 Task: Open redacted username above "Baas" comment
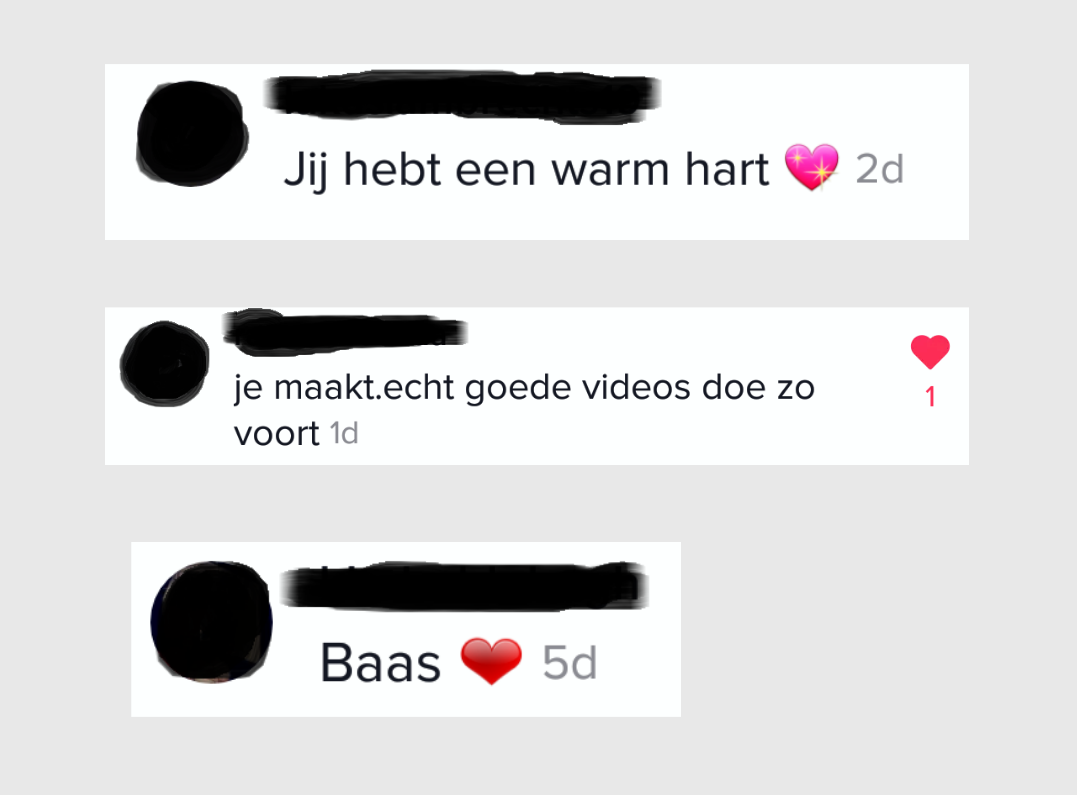click(465, 586)
